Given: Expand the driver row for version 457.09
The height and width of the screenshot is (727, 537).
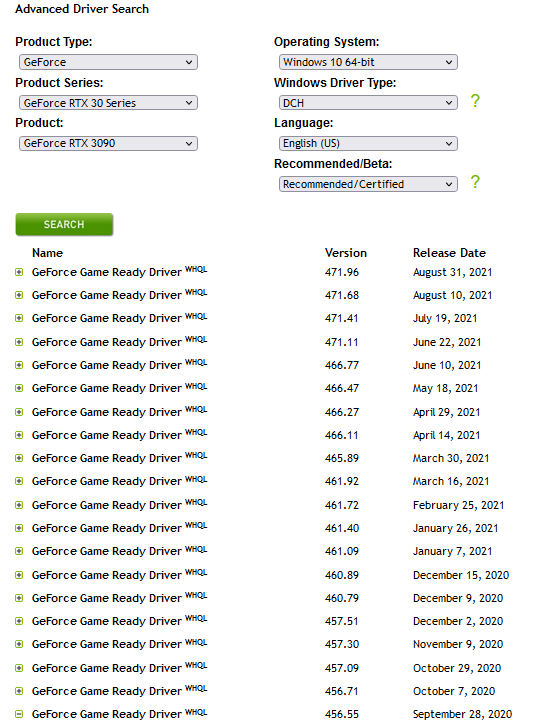Looking at the screenshot, I should [x=19, y=668].
